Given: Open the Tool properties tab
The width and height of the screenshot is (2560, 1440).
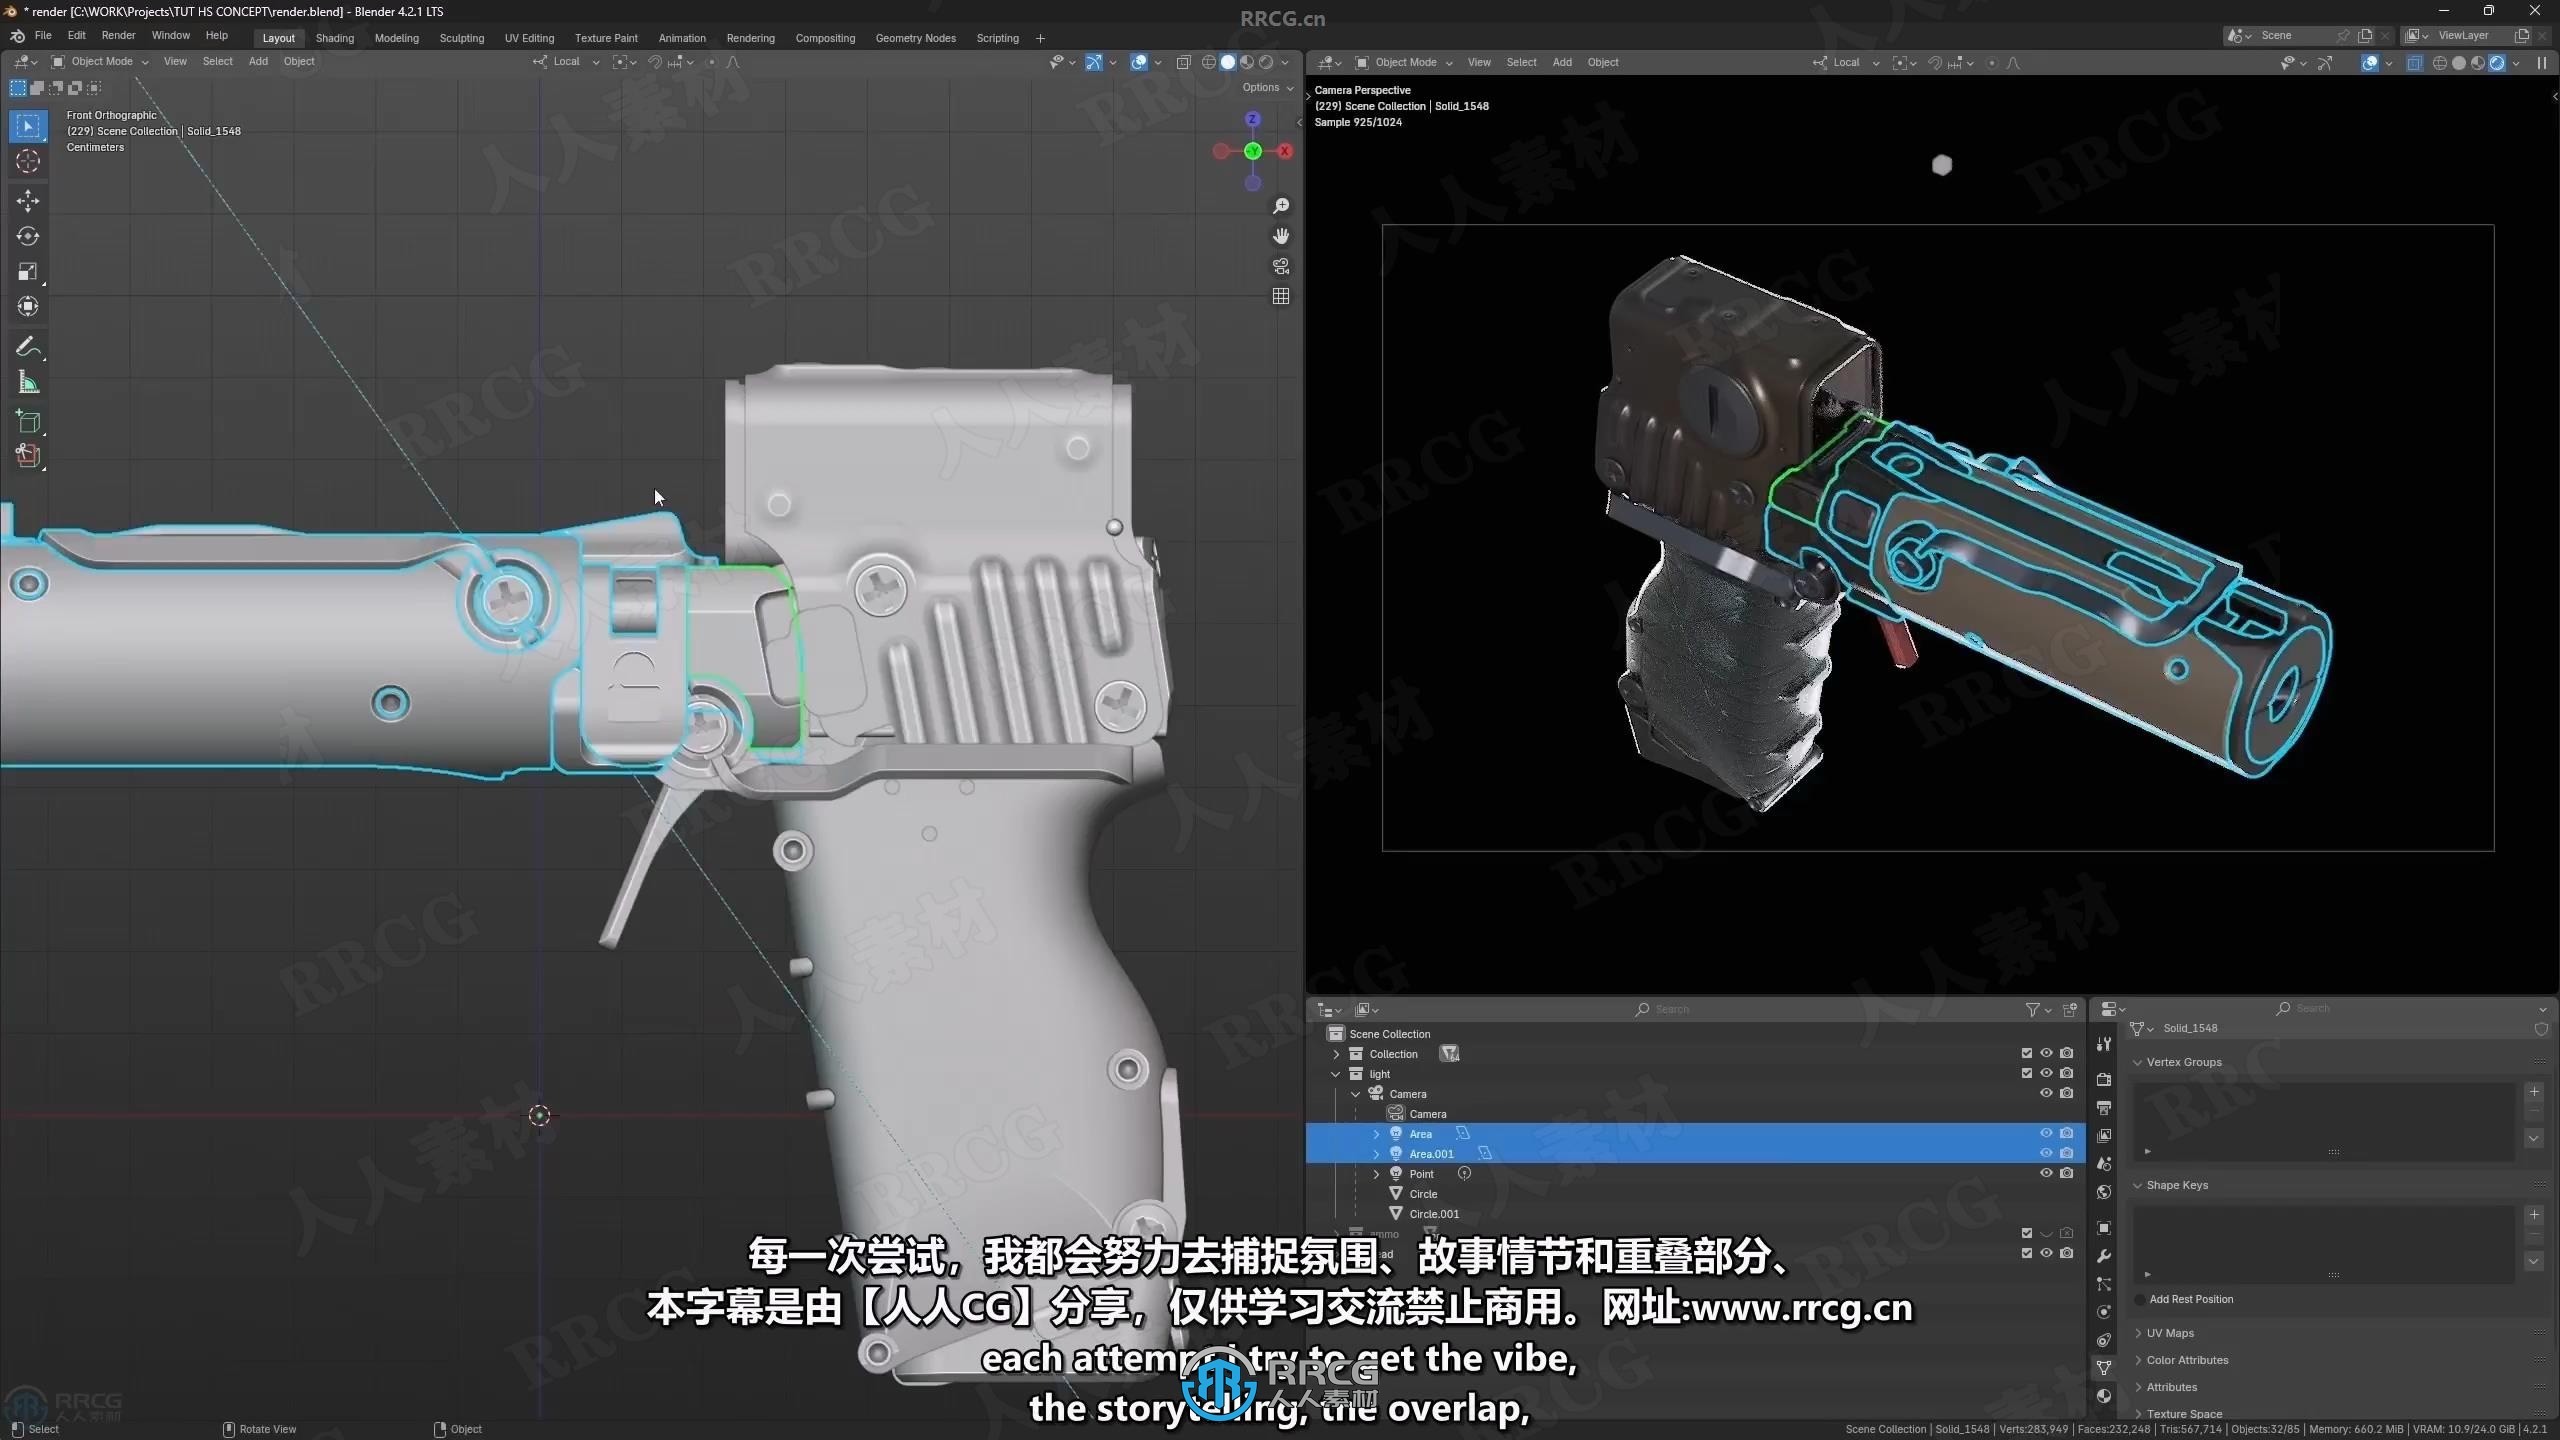Looking at the screenshot, I should tap(2104, 1044).
